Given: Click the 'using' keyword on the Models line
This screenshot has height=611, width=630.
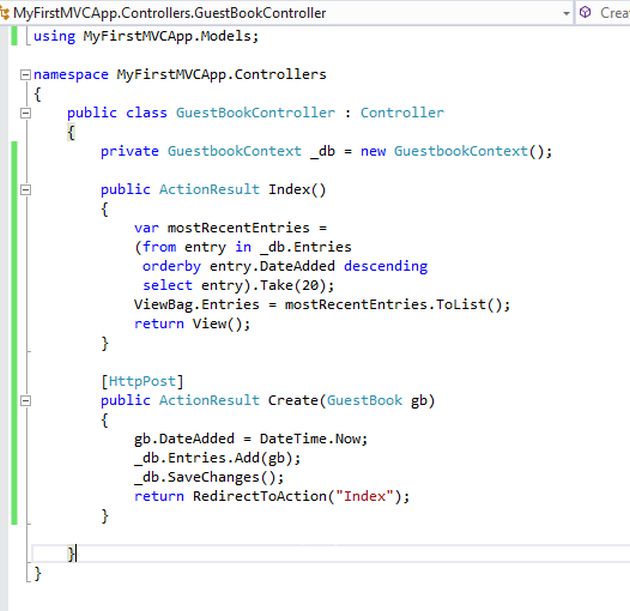Looking at the screenshot, I should (x=54, y=36).
